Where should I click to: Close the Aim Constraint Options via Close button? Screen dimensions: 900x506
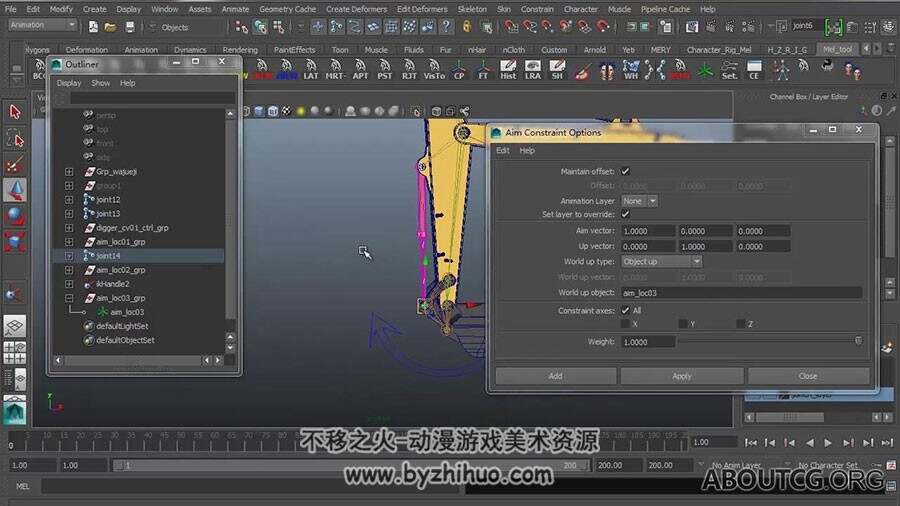(808, 376)
